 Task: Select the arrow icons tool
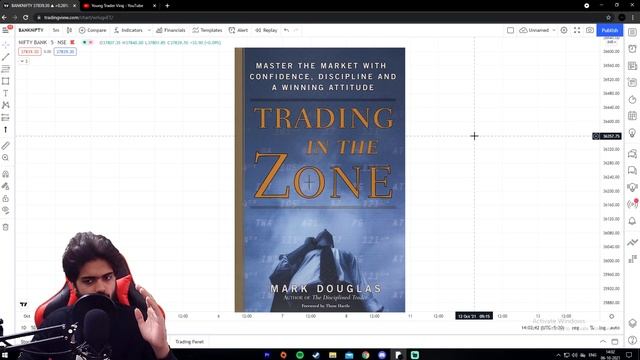(x=6, y=130)
